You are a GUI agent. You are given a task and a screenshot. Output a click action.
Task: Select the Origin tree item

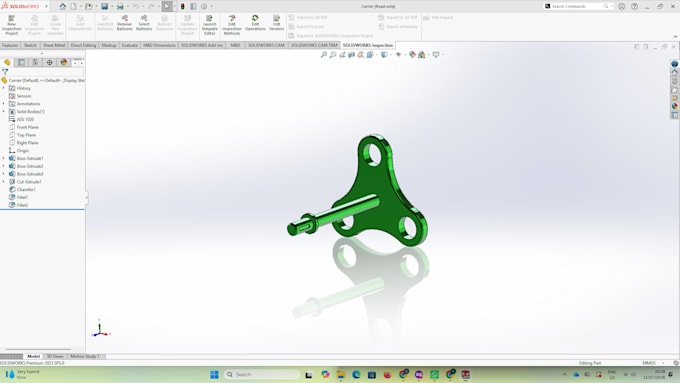[x=23, y=151]
